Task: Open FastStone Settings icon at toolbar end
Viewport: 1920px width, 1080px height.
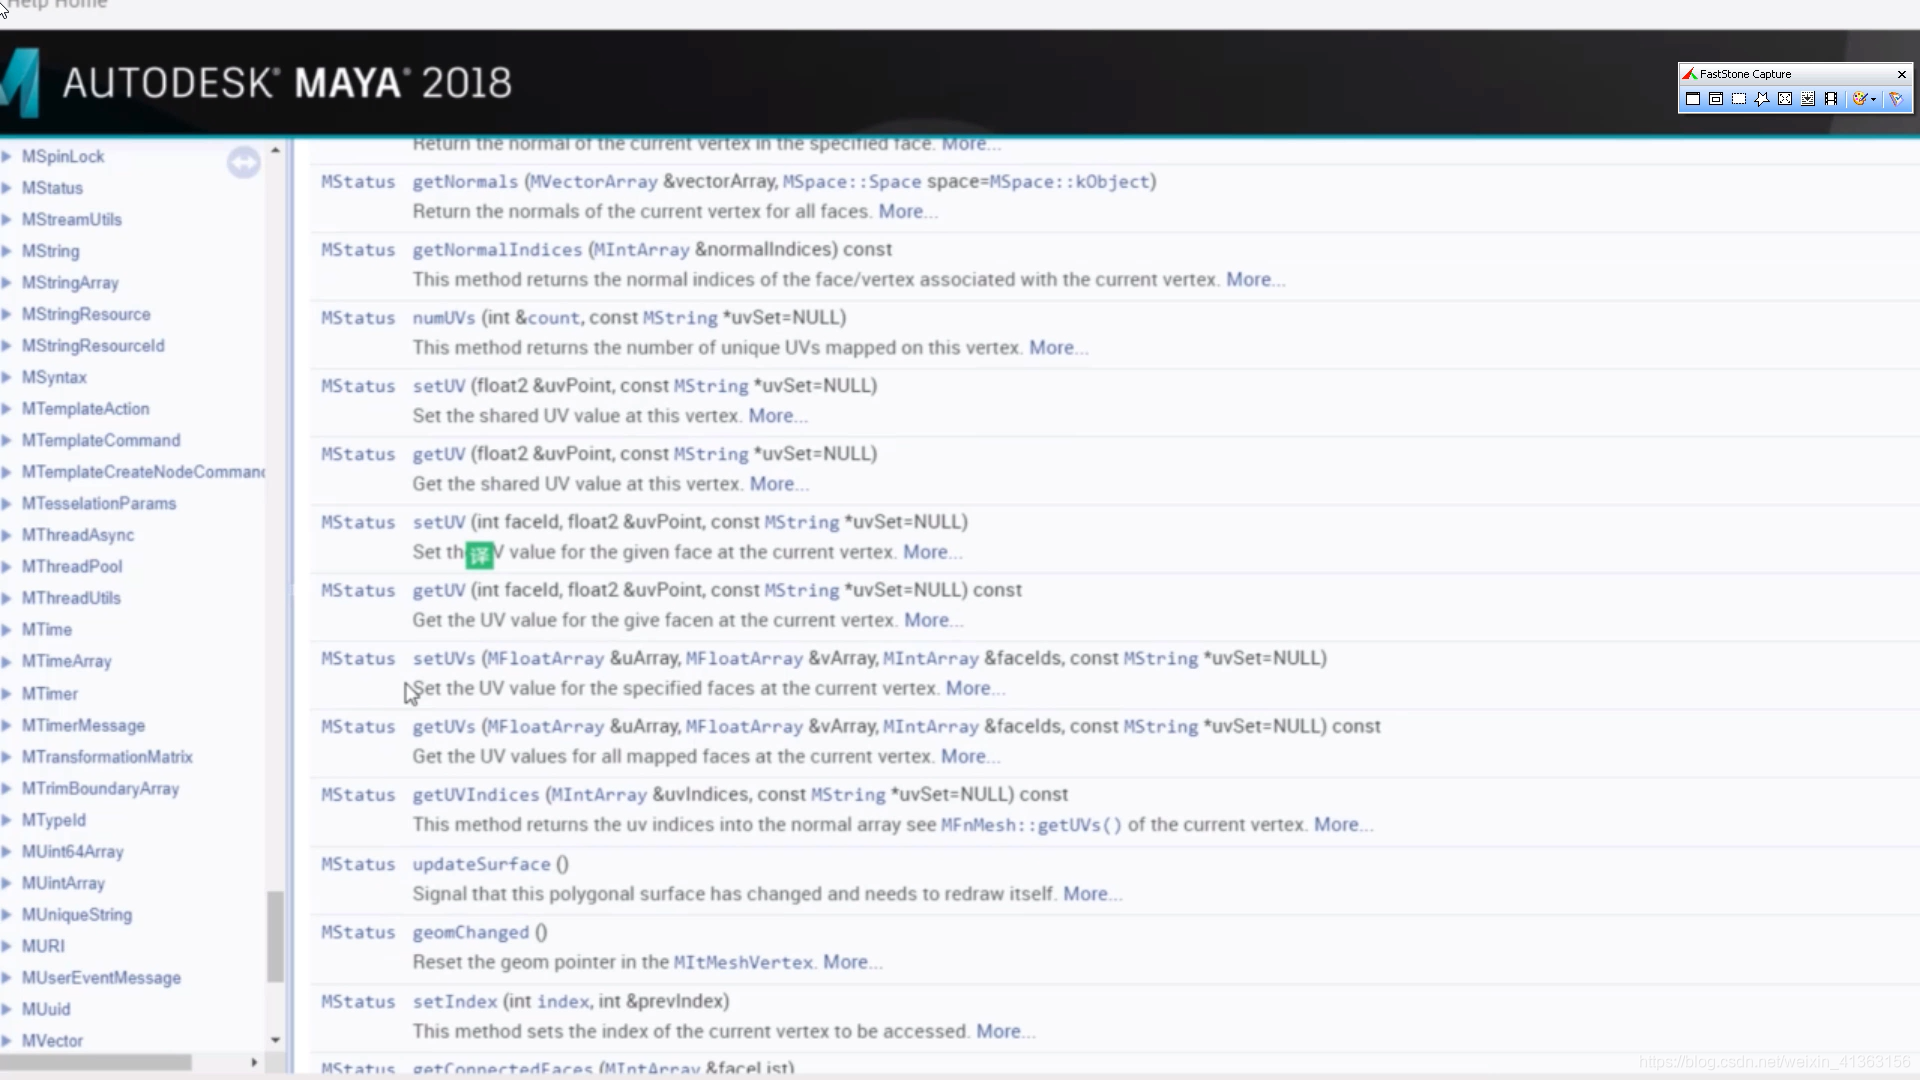Action: (1896, 99)
